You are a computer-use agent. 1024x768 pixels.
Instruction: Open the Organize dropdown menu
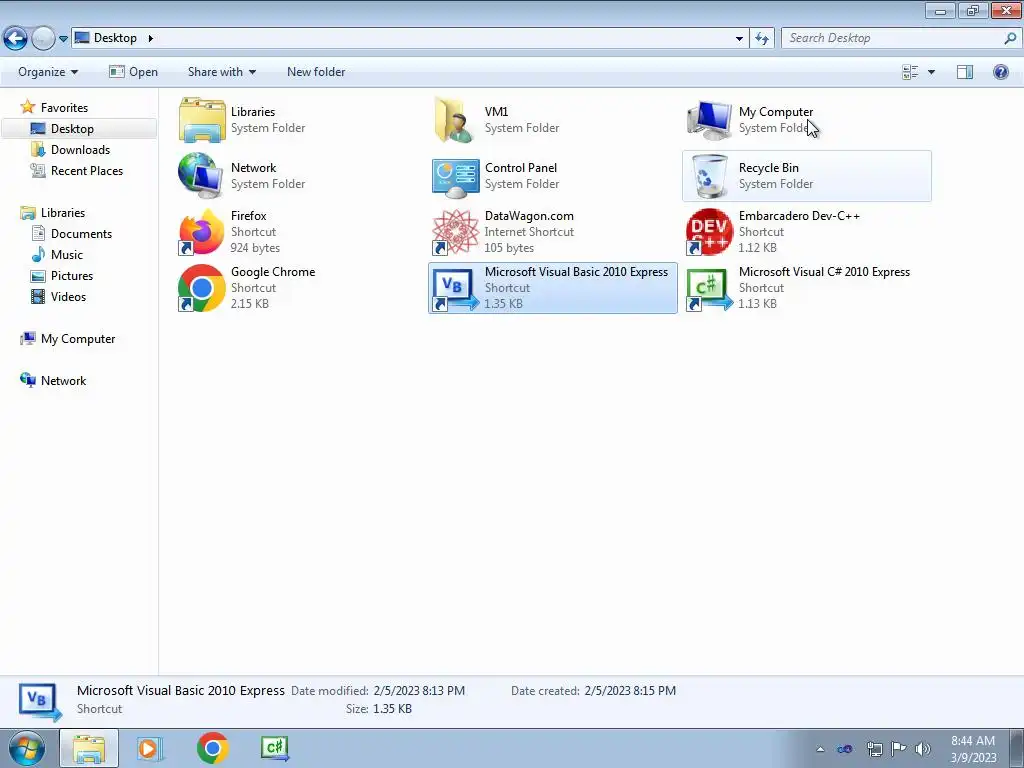48,72
